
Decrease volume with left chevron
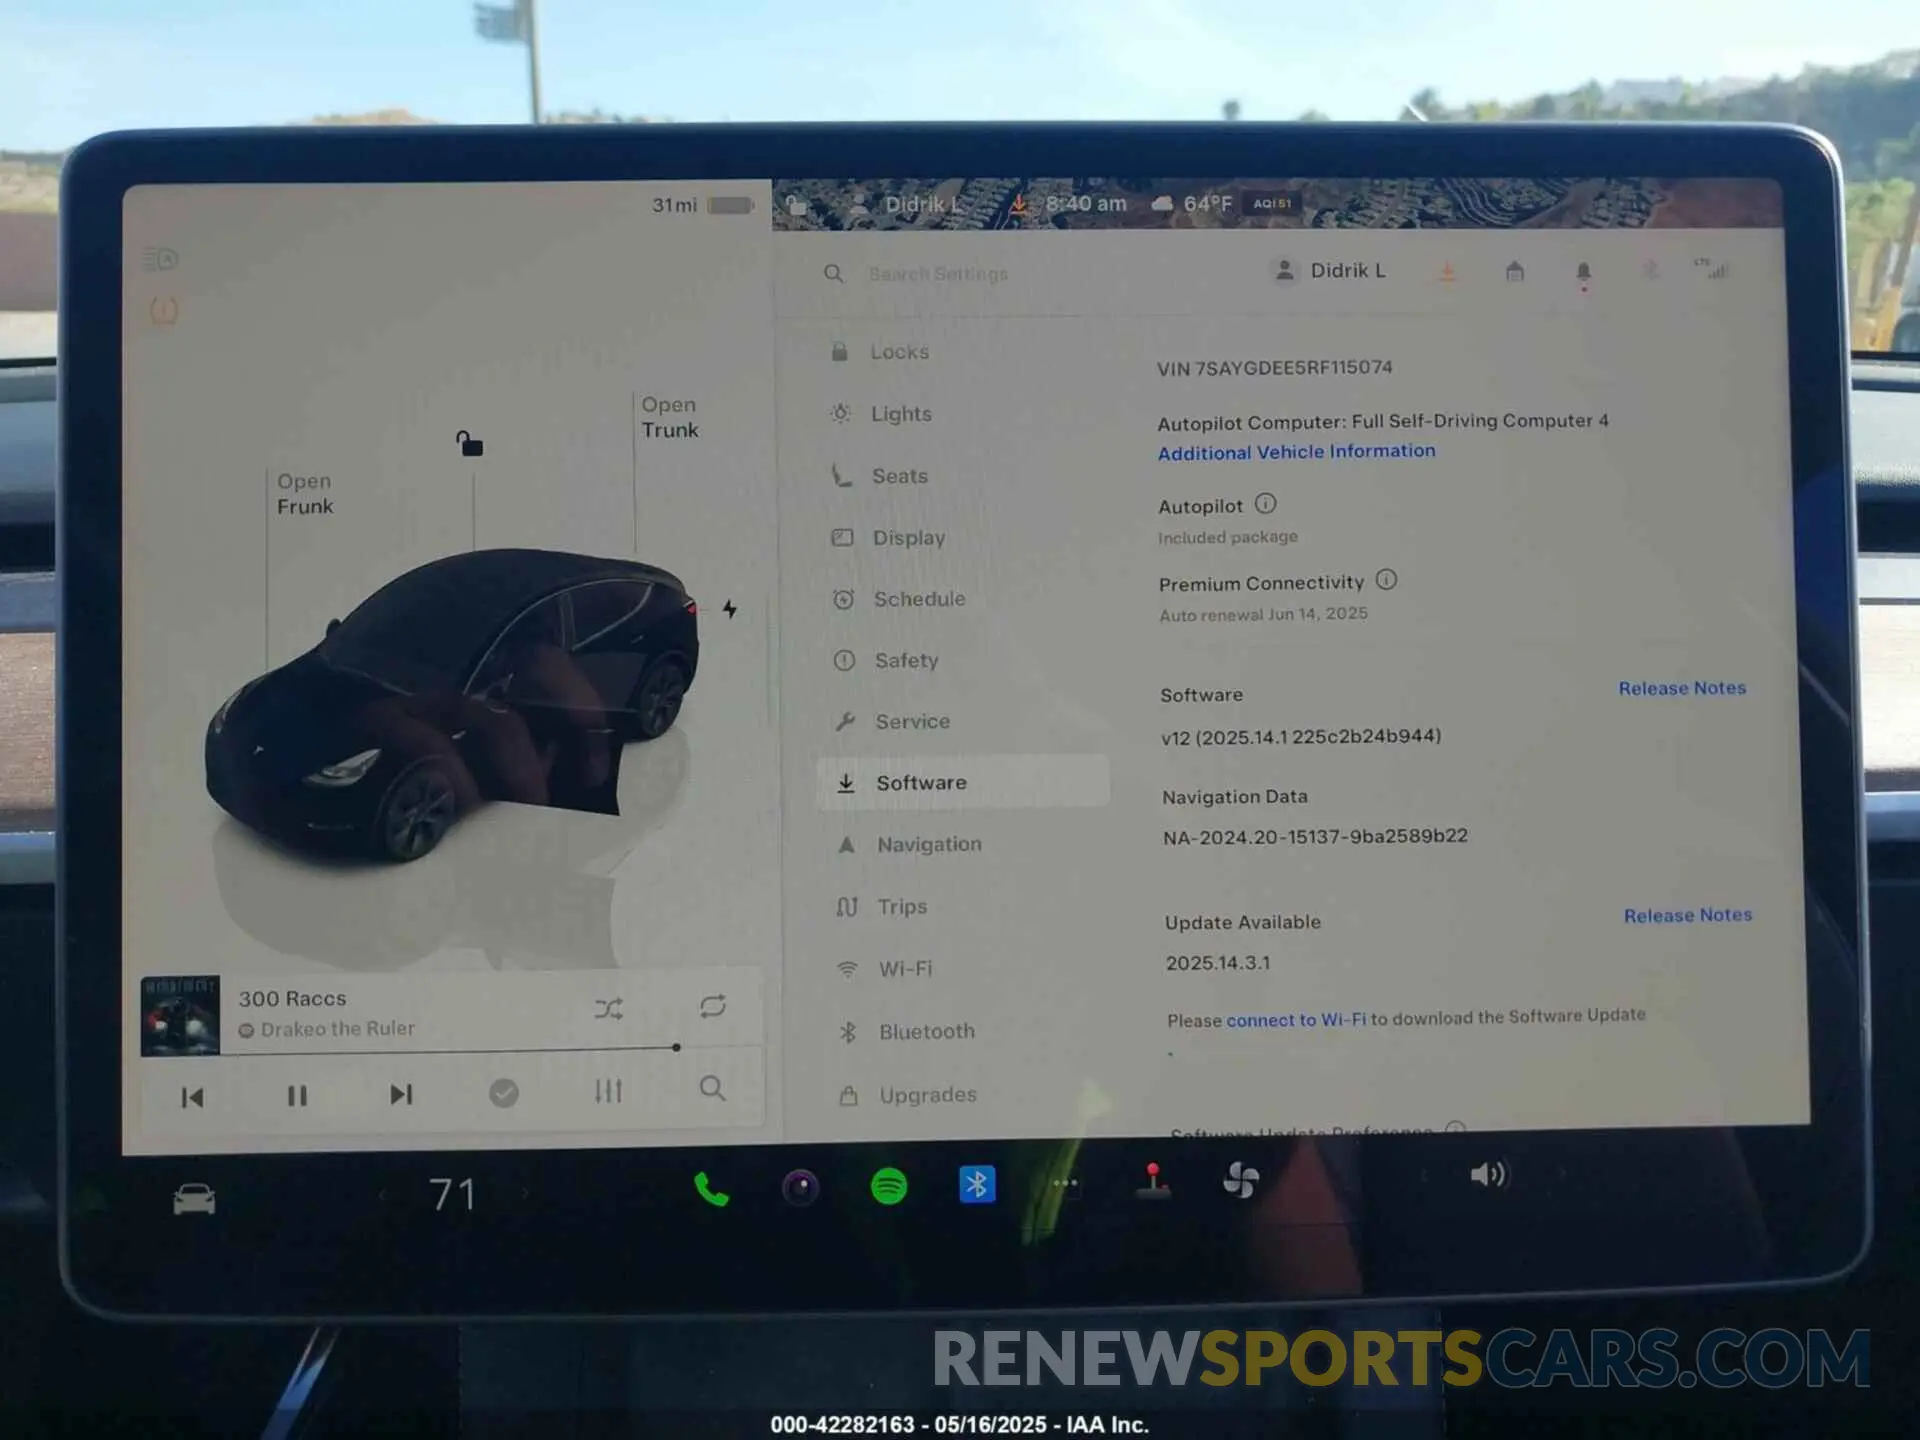1423,1176
